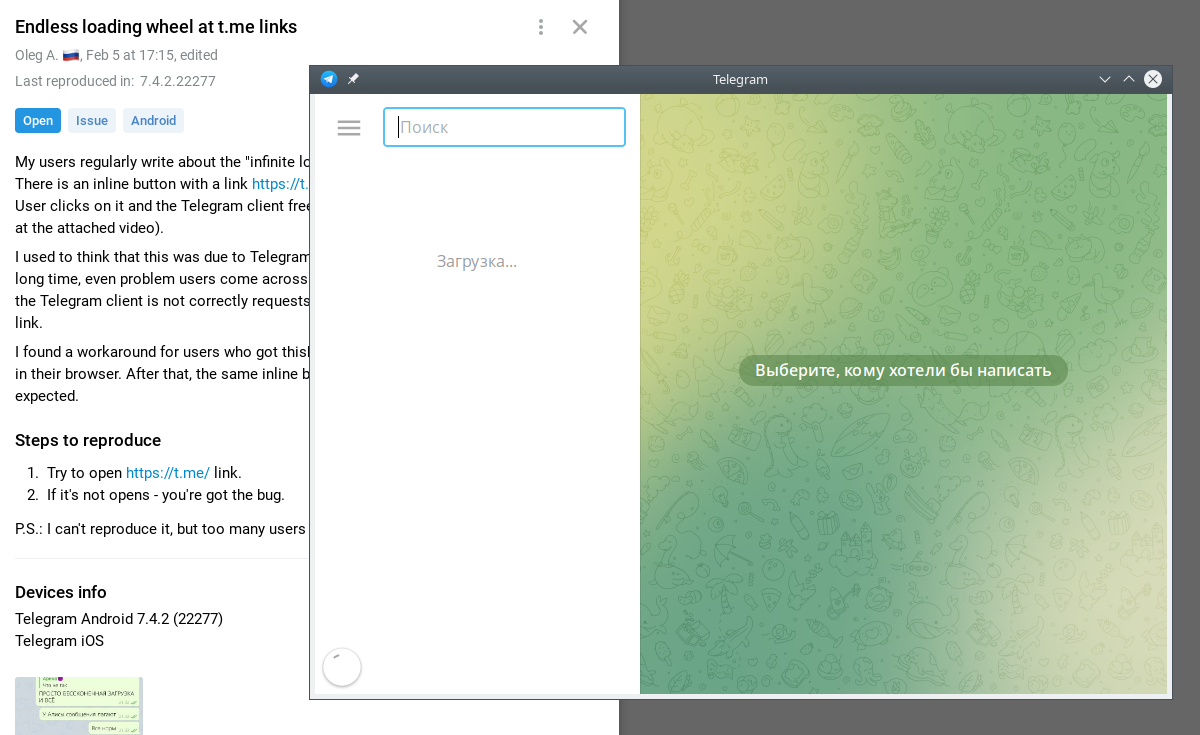Click the 'Telegram iOS' line
The image size is (1200, 735).
(59, 641)
